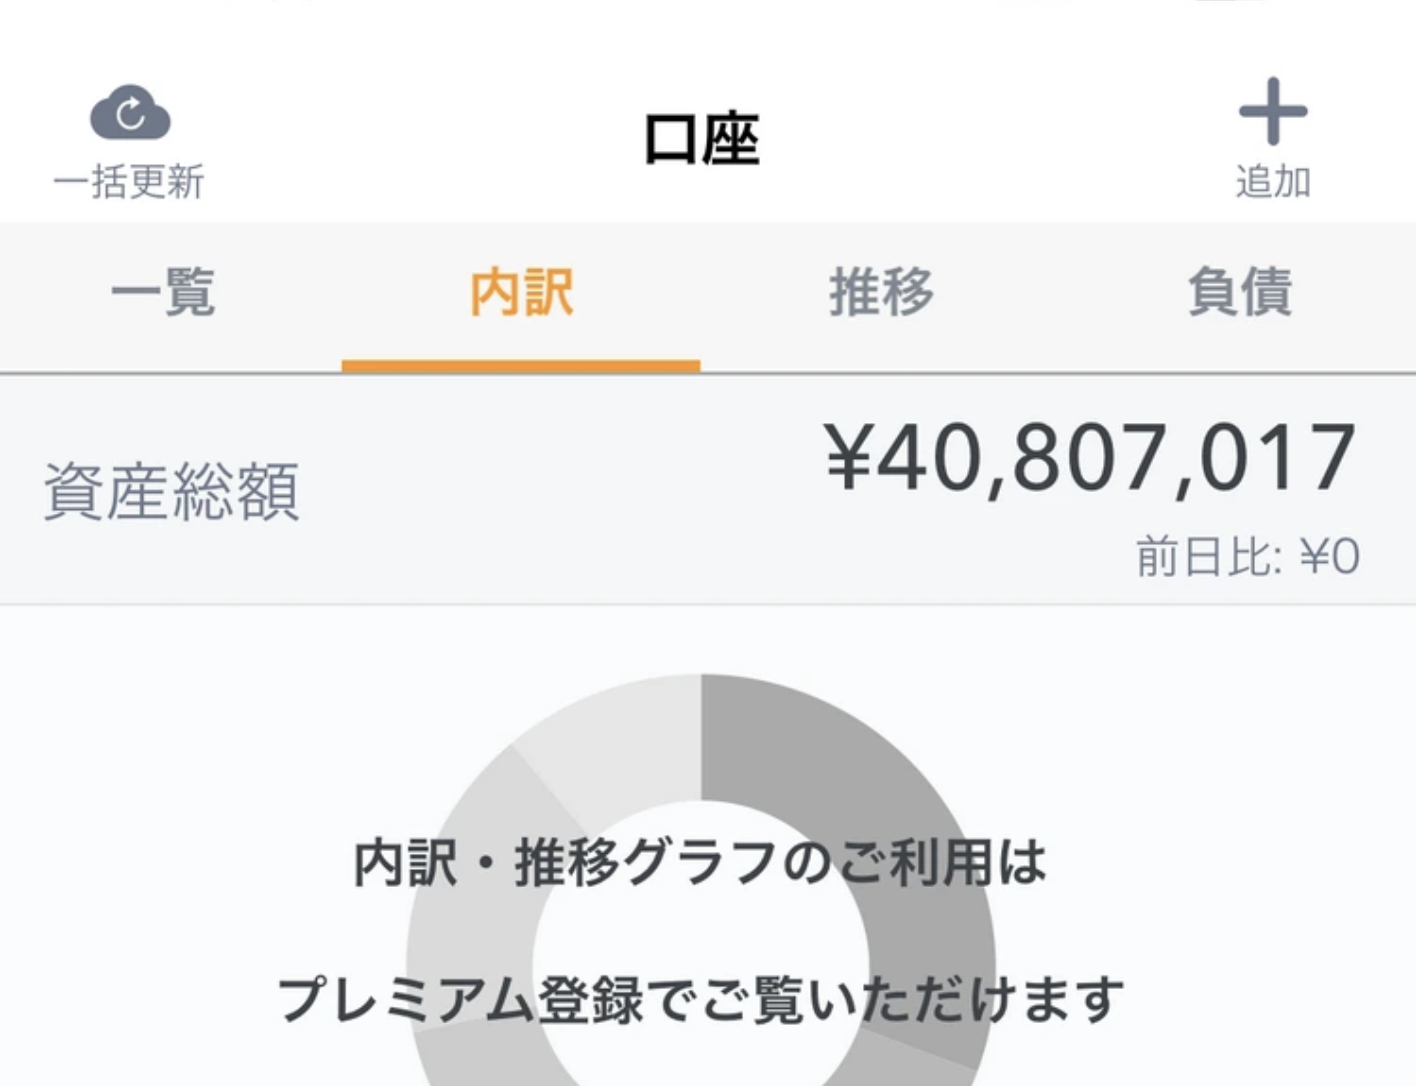Screen dimensions: 1416x1086
Task: Switch to the 一覧 tab
Action: click(163, 292)
